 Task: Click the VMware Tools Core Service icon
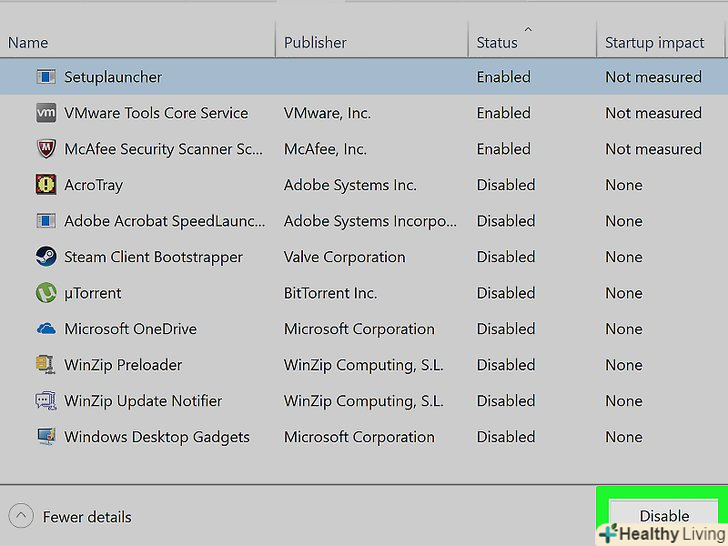[46, 113]
